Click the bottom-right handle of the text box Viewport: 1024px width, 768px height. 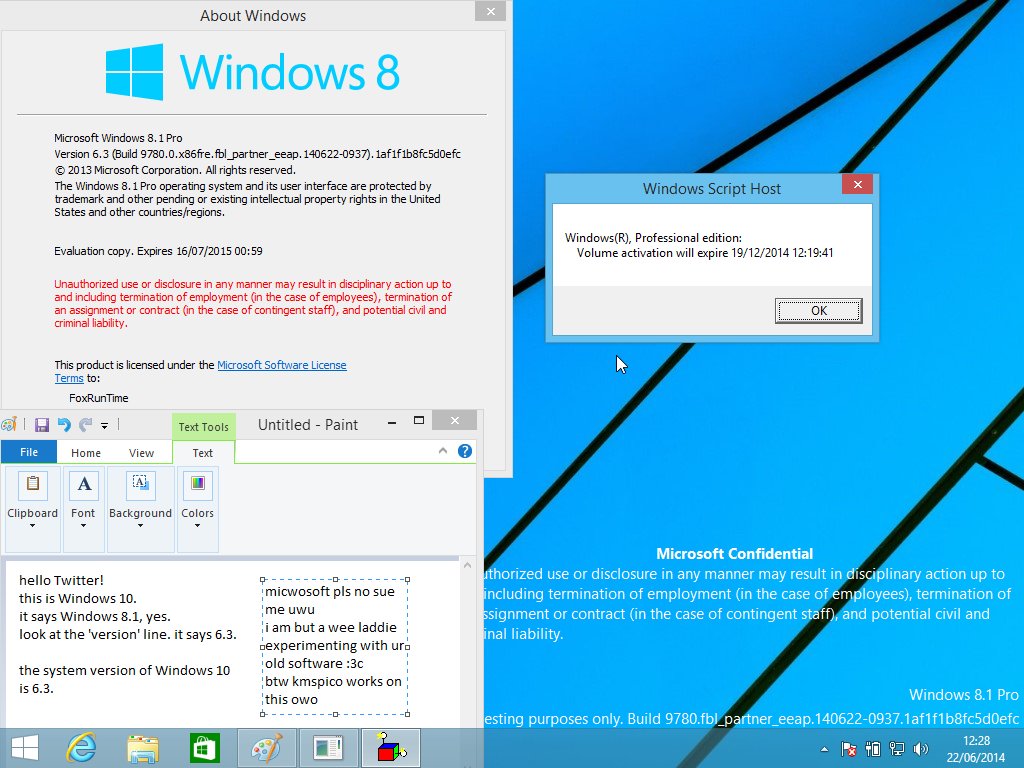click(x=408, y=714)
